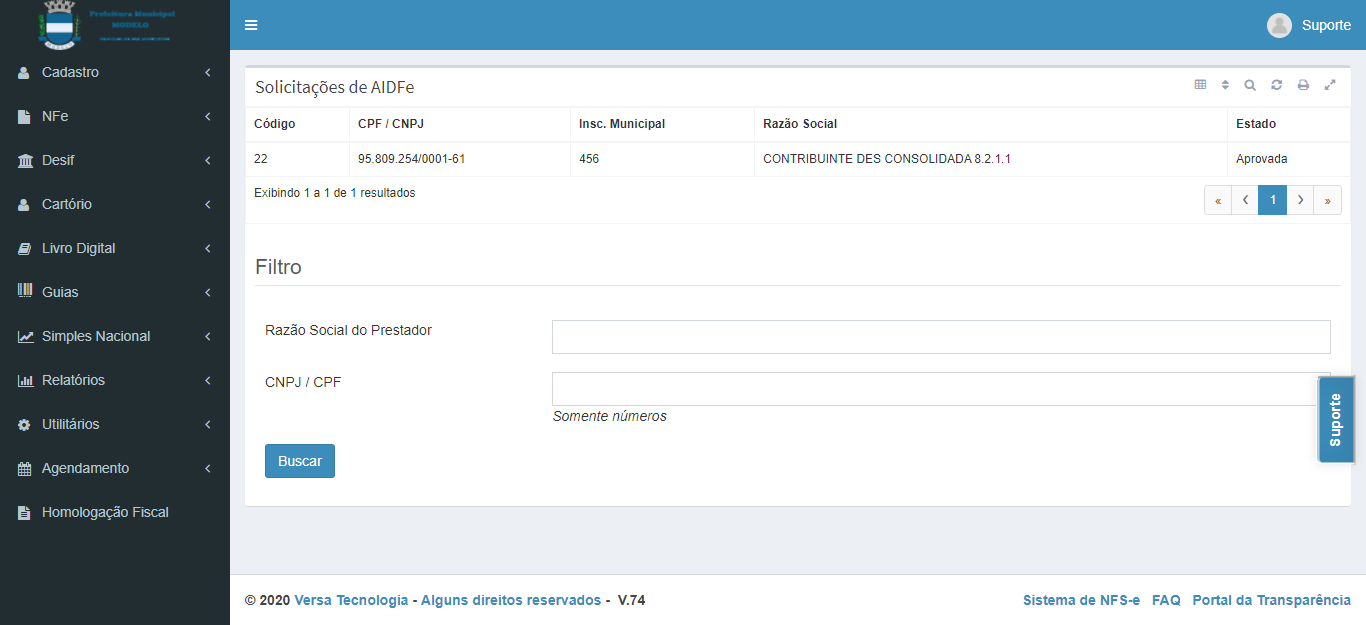Image resolution: width=1366 pixels, height=625 pixels.
Task: Open the Suporte user avatar menu
Action: tap(1308, 25)
